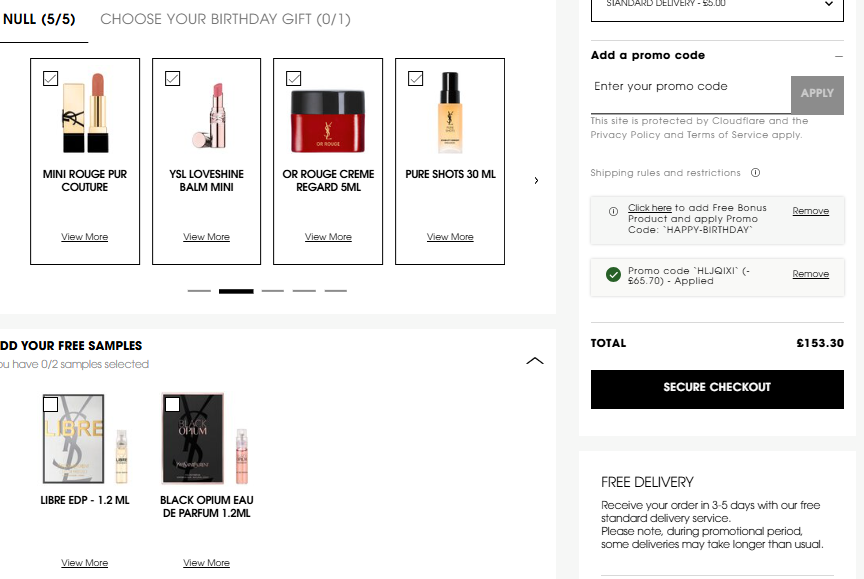Screen dimensions: 864x579
Task: Go to the third carousel page indicator
Action: (273, 291)
